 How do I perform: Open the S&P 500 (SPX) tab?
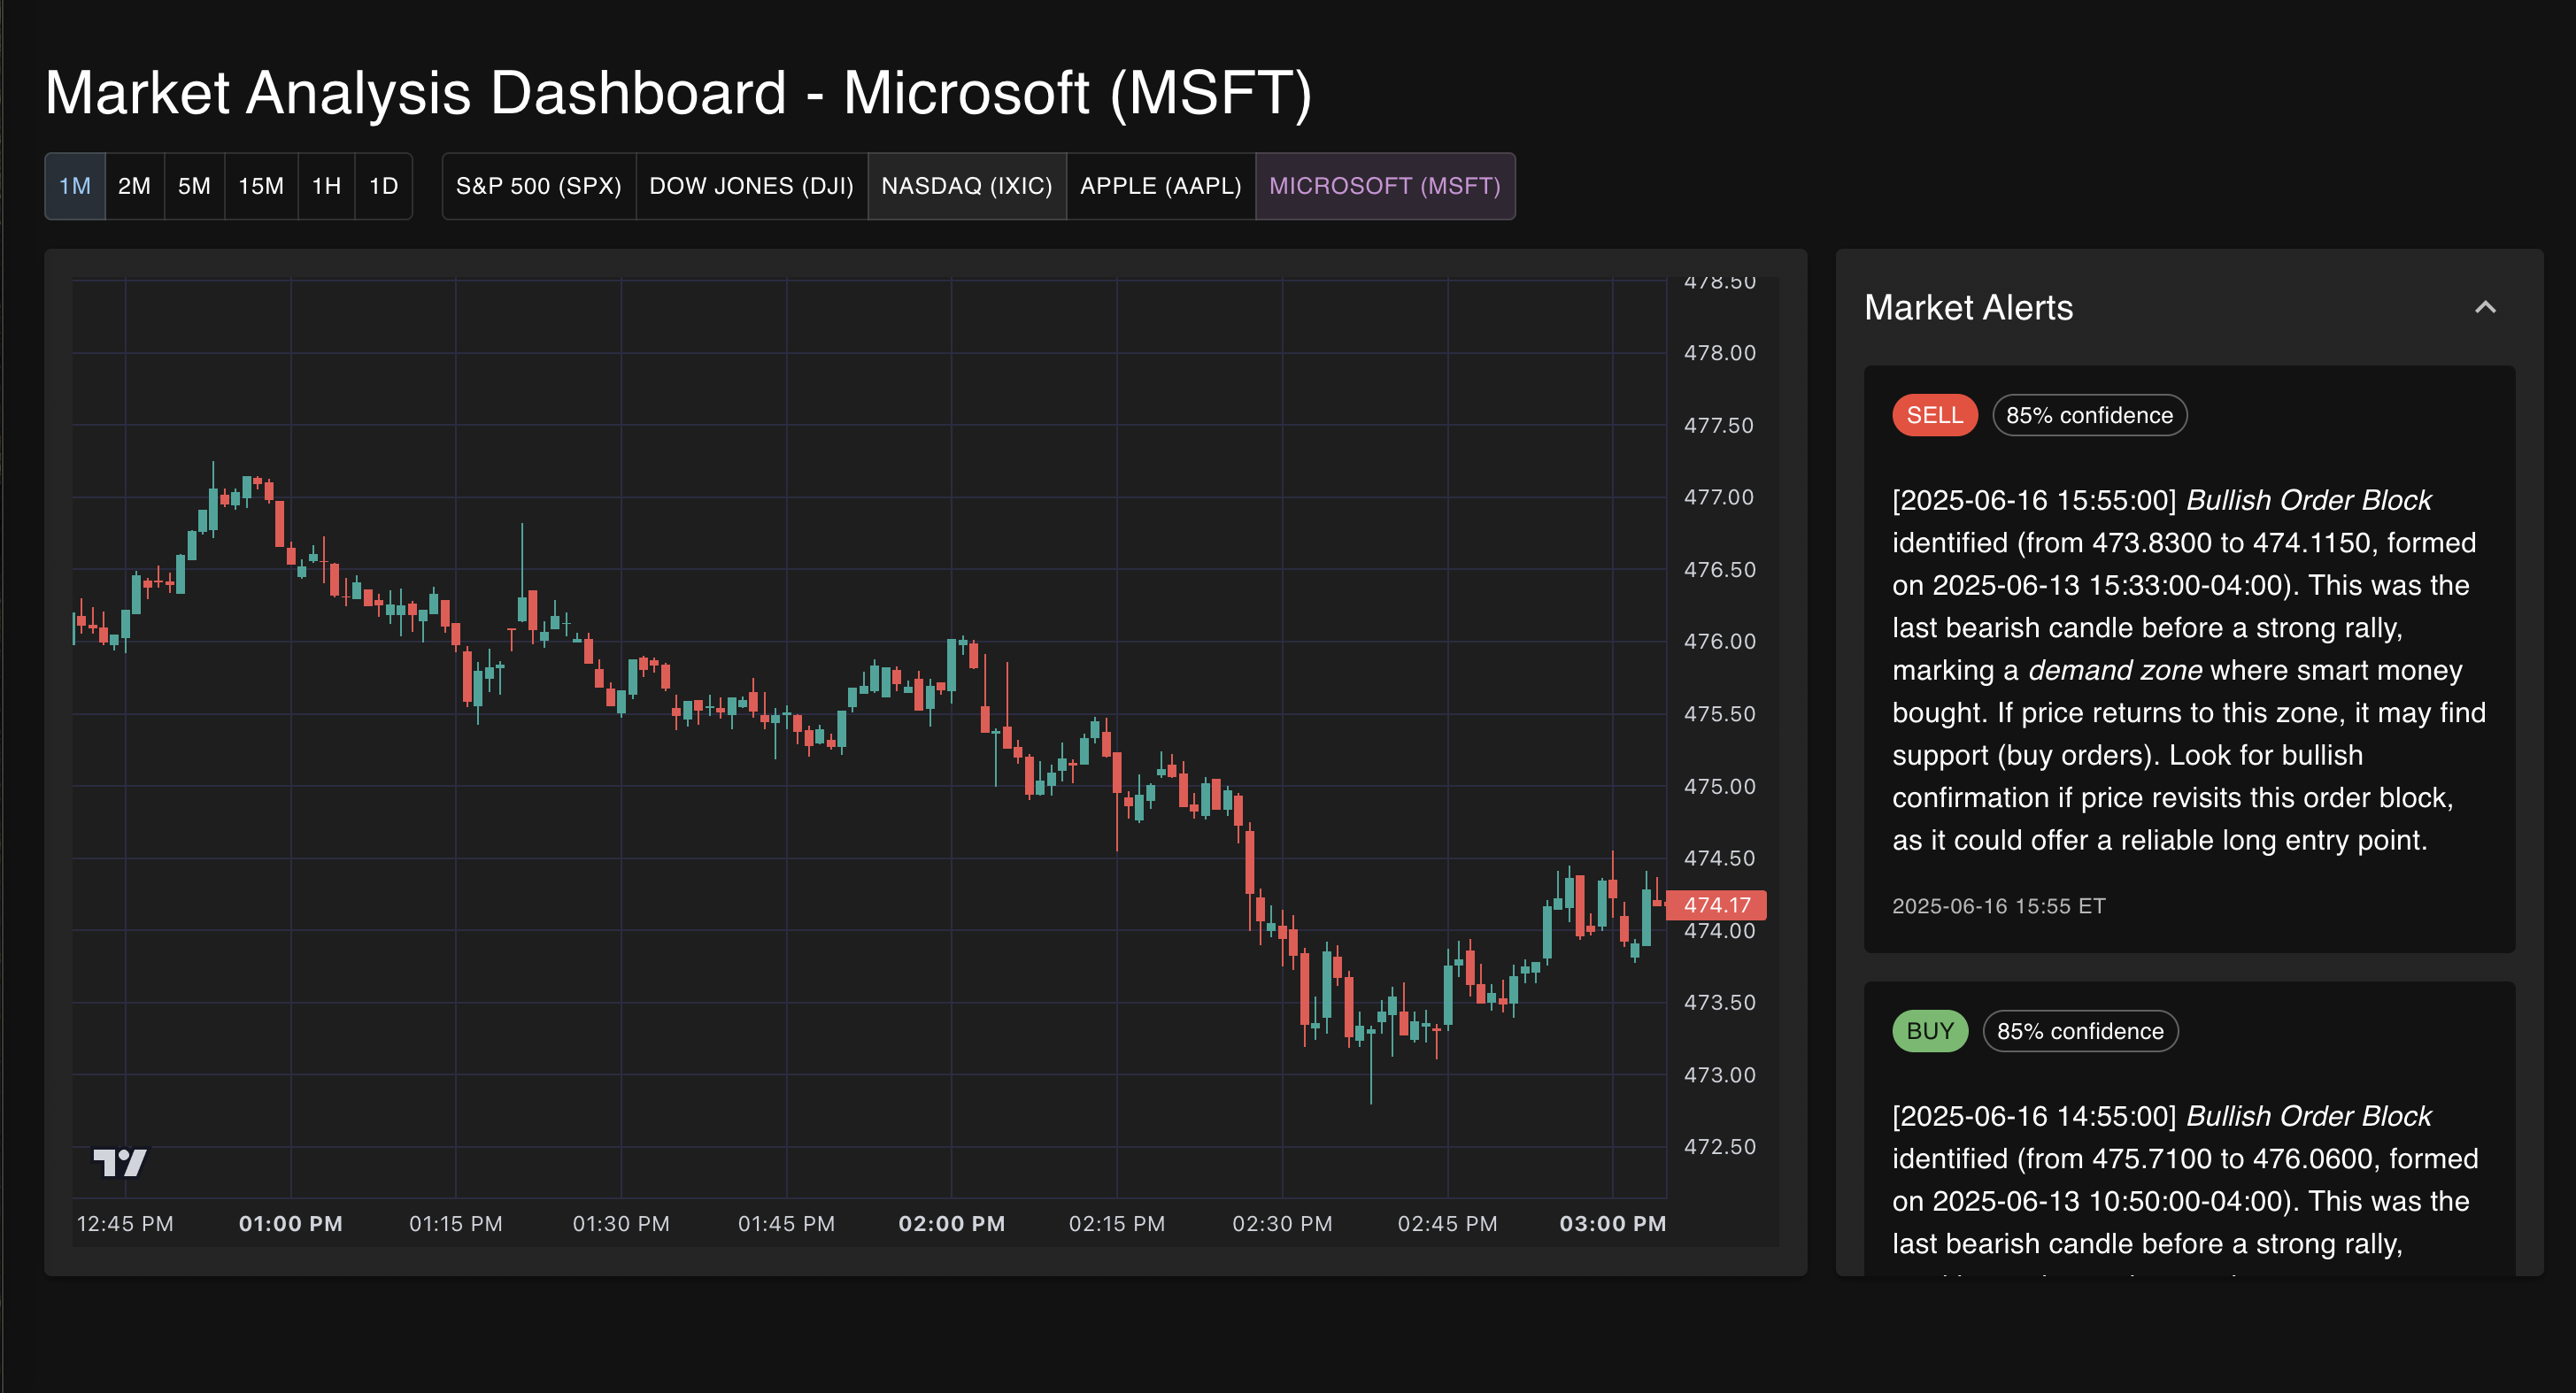pos(539,186)
